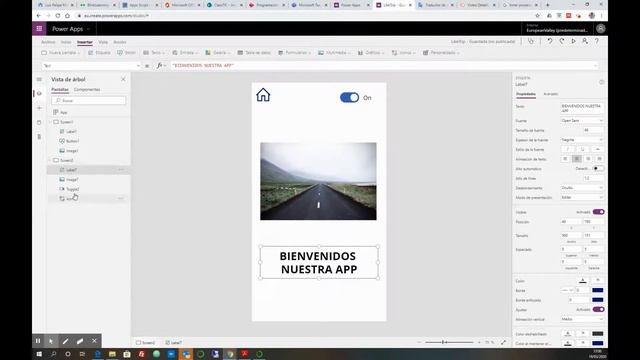Open the Inicio ribbon tab
The image size is (640, 360).
pos(66,42)
